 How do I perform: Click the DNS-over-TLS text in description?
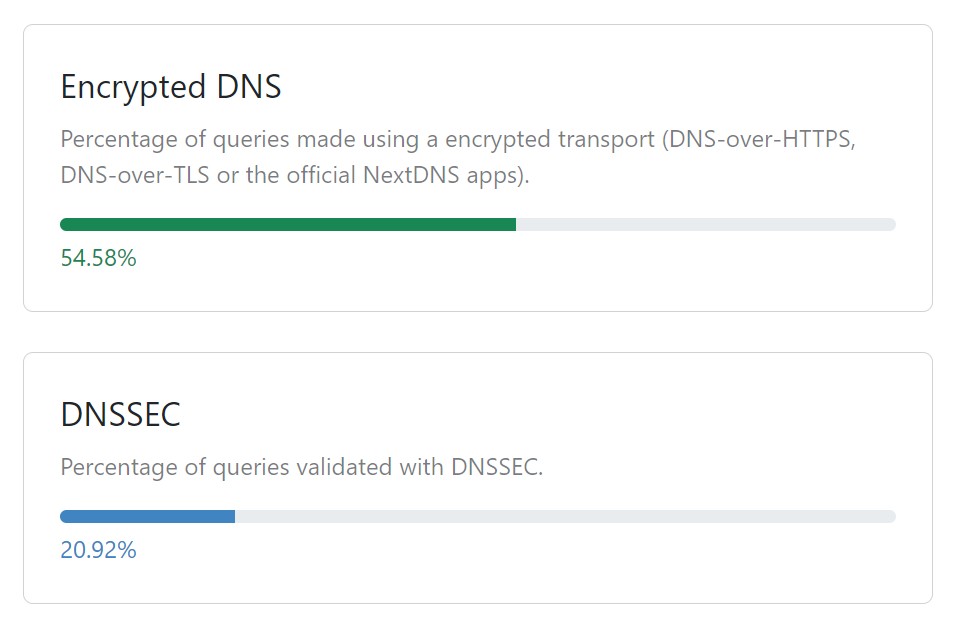(134, 175)
